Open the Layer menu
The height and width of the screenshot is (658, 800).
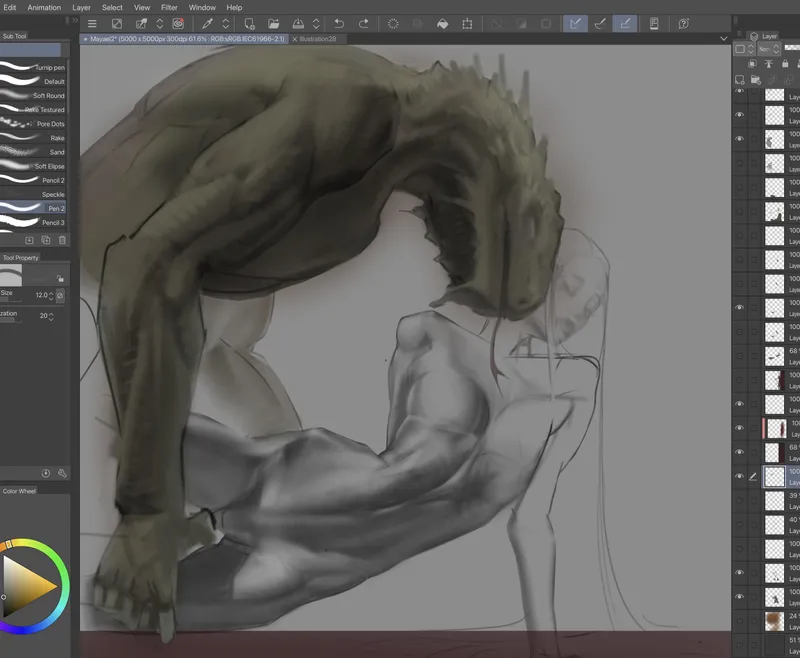81,8
